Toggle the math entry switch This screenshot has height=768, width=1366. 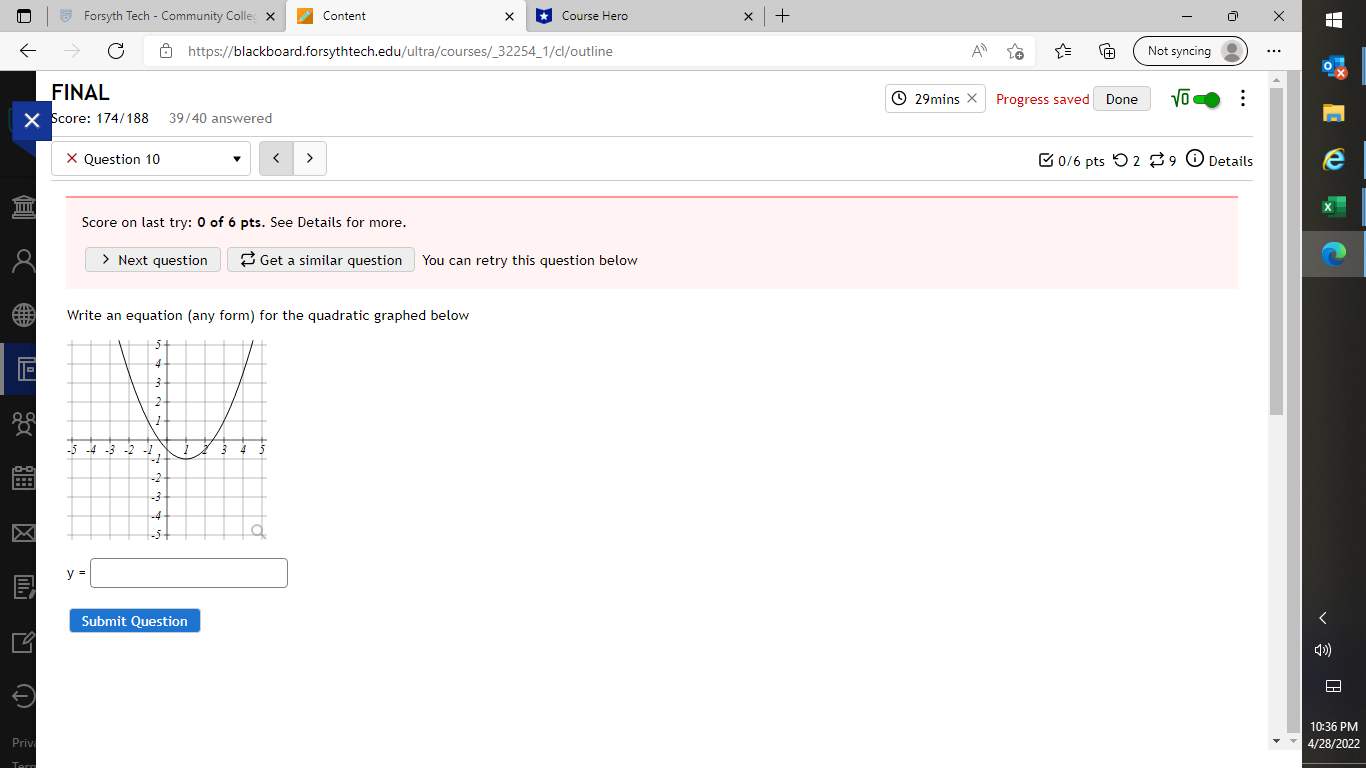(1207, 99)
